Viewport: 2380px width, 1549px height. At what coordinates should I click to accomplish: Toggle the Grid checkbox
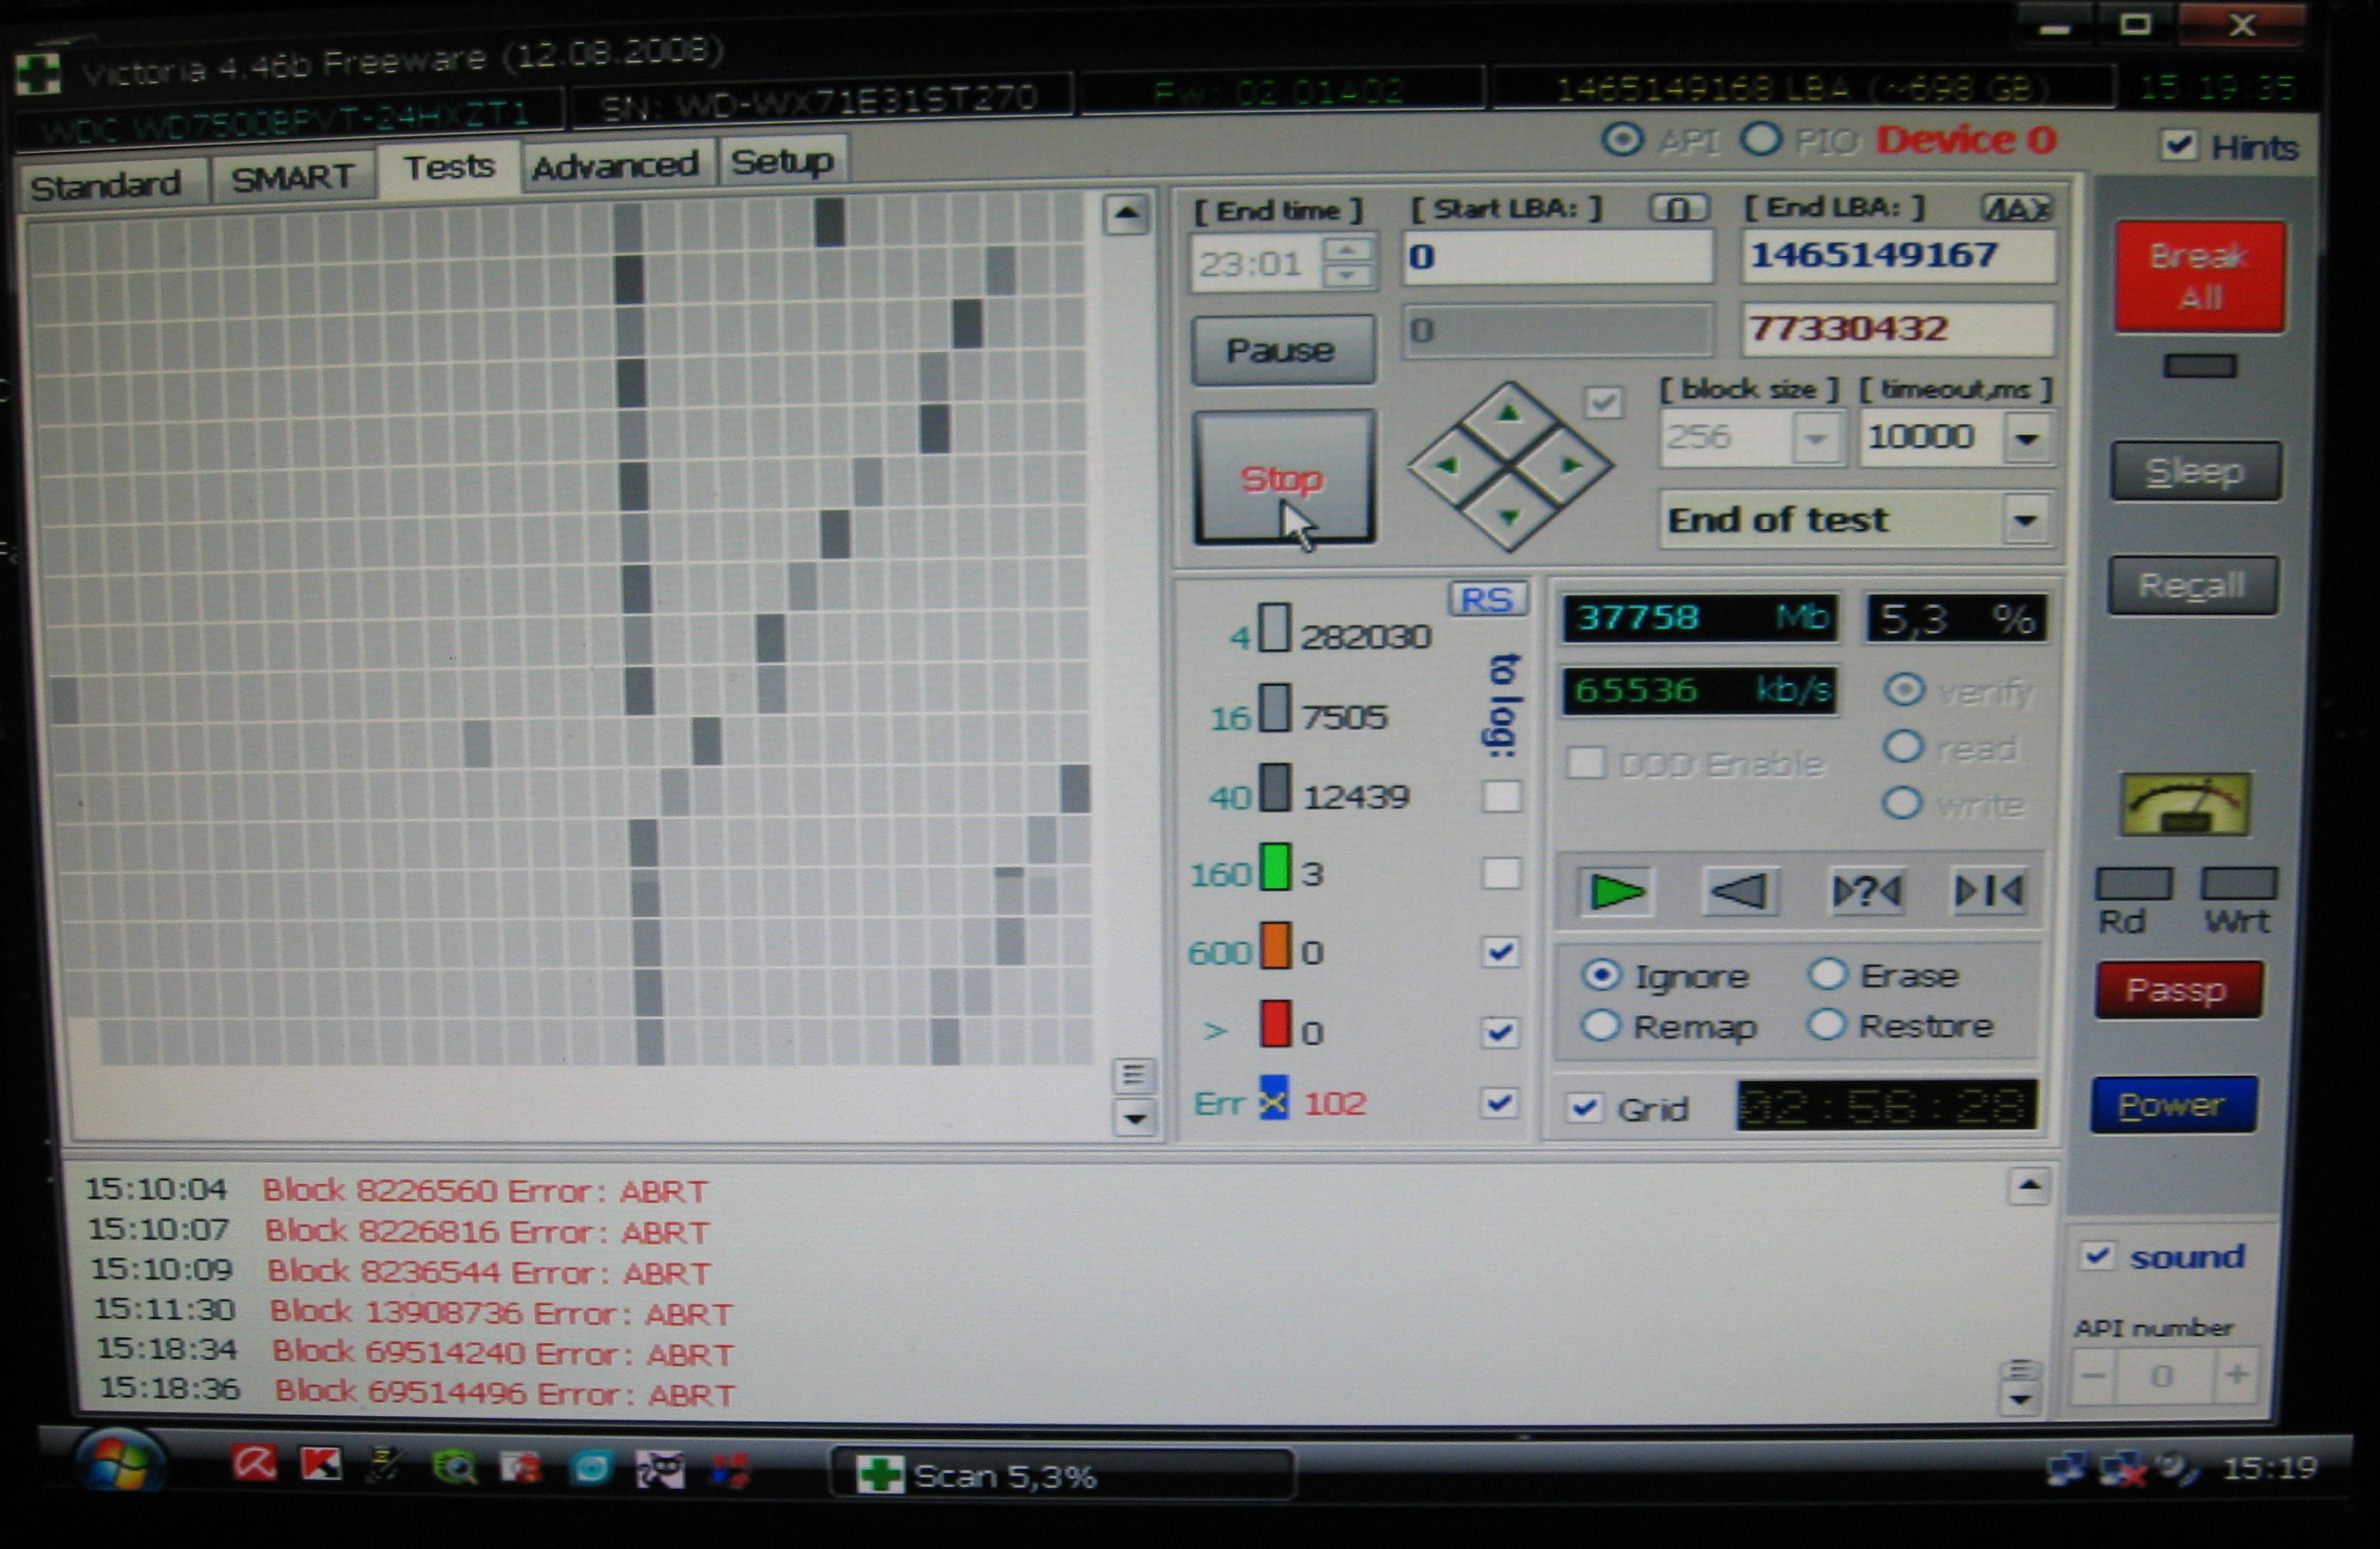point(1584,1108)
